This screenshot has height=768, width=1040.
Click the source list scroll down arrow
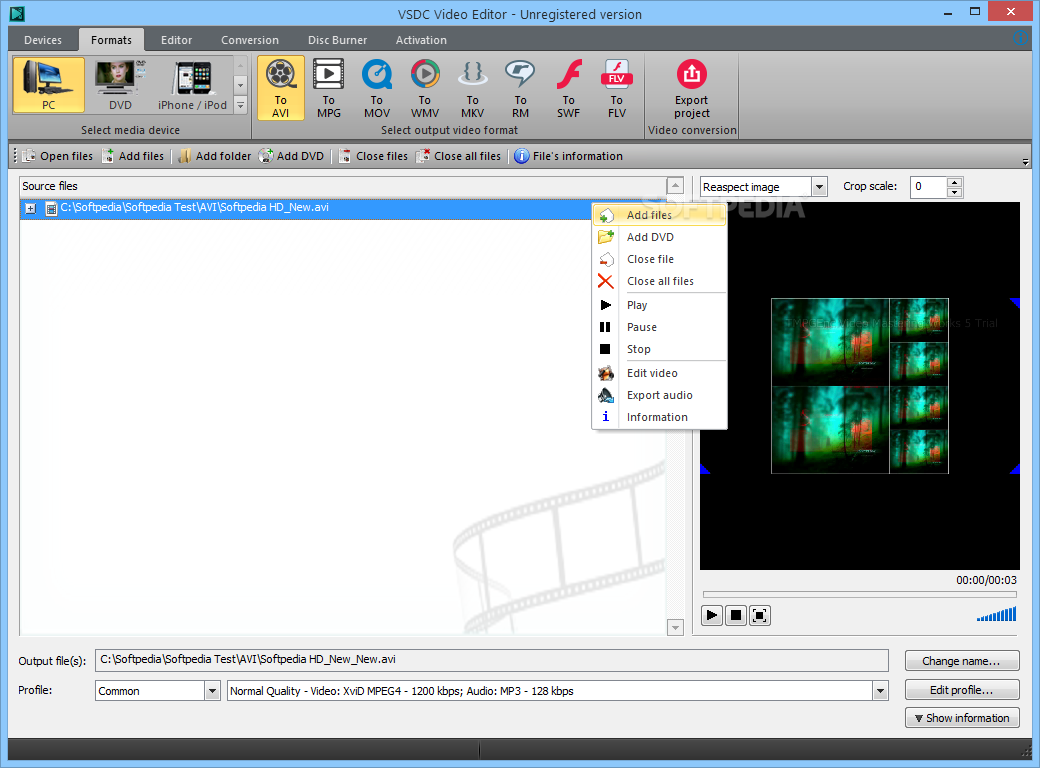675,627
